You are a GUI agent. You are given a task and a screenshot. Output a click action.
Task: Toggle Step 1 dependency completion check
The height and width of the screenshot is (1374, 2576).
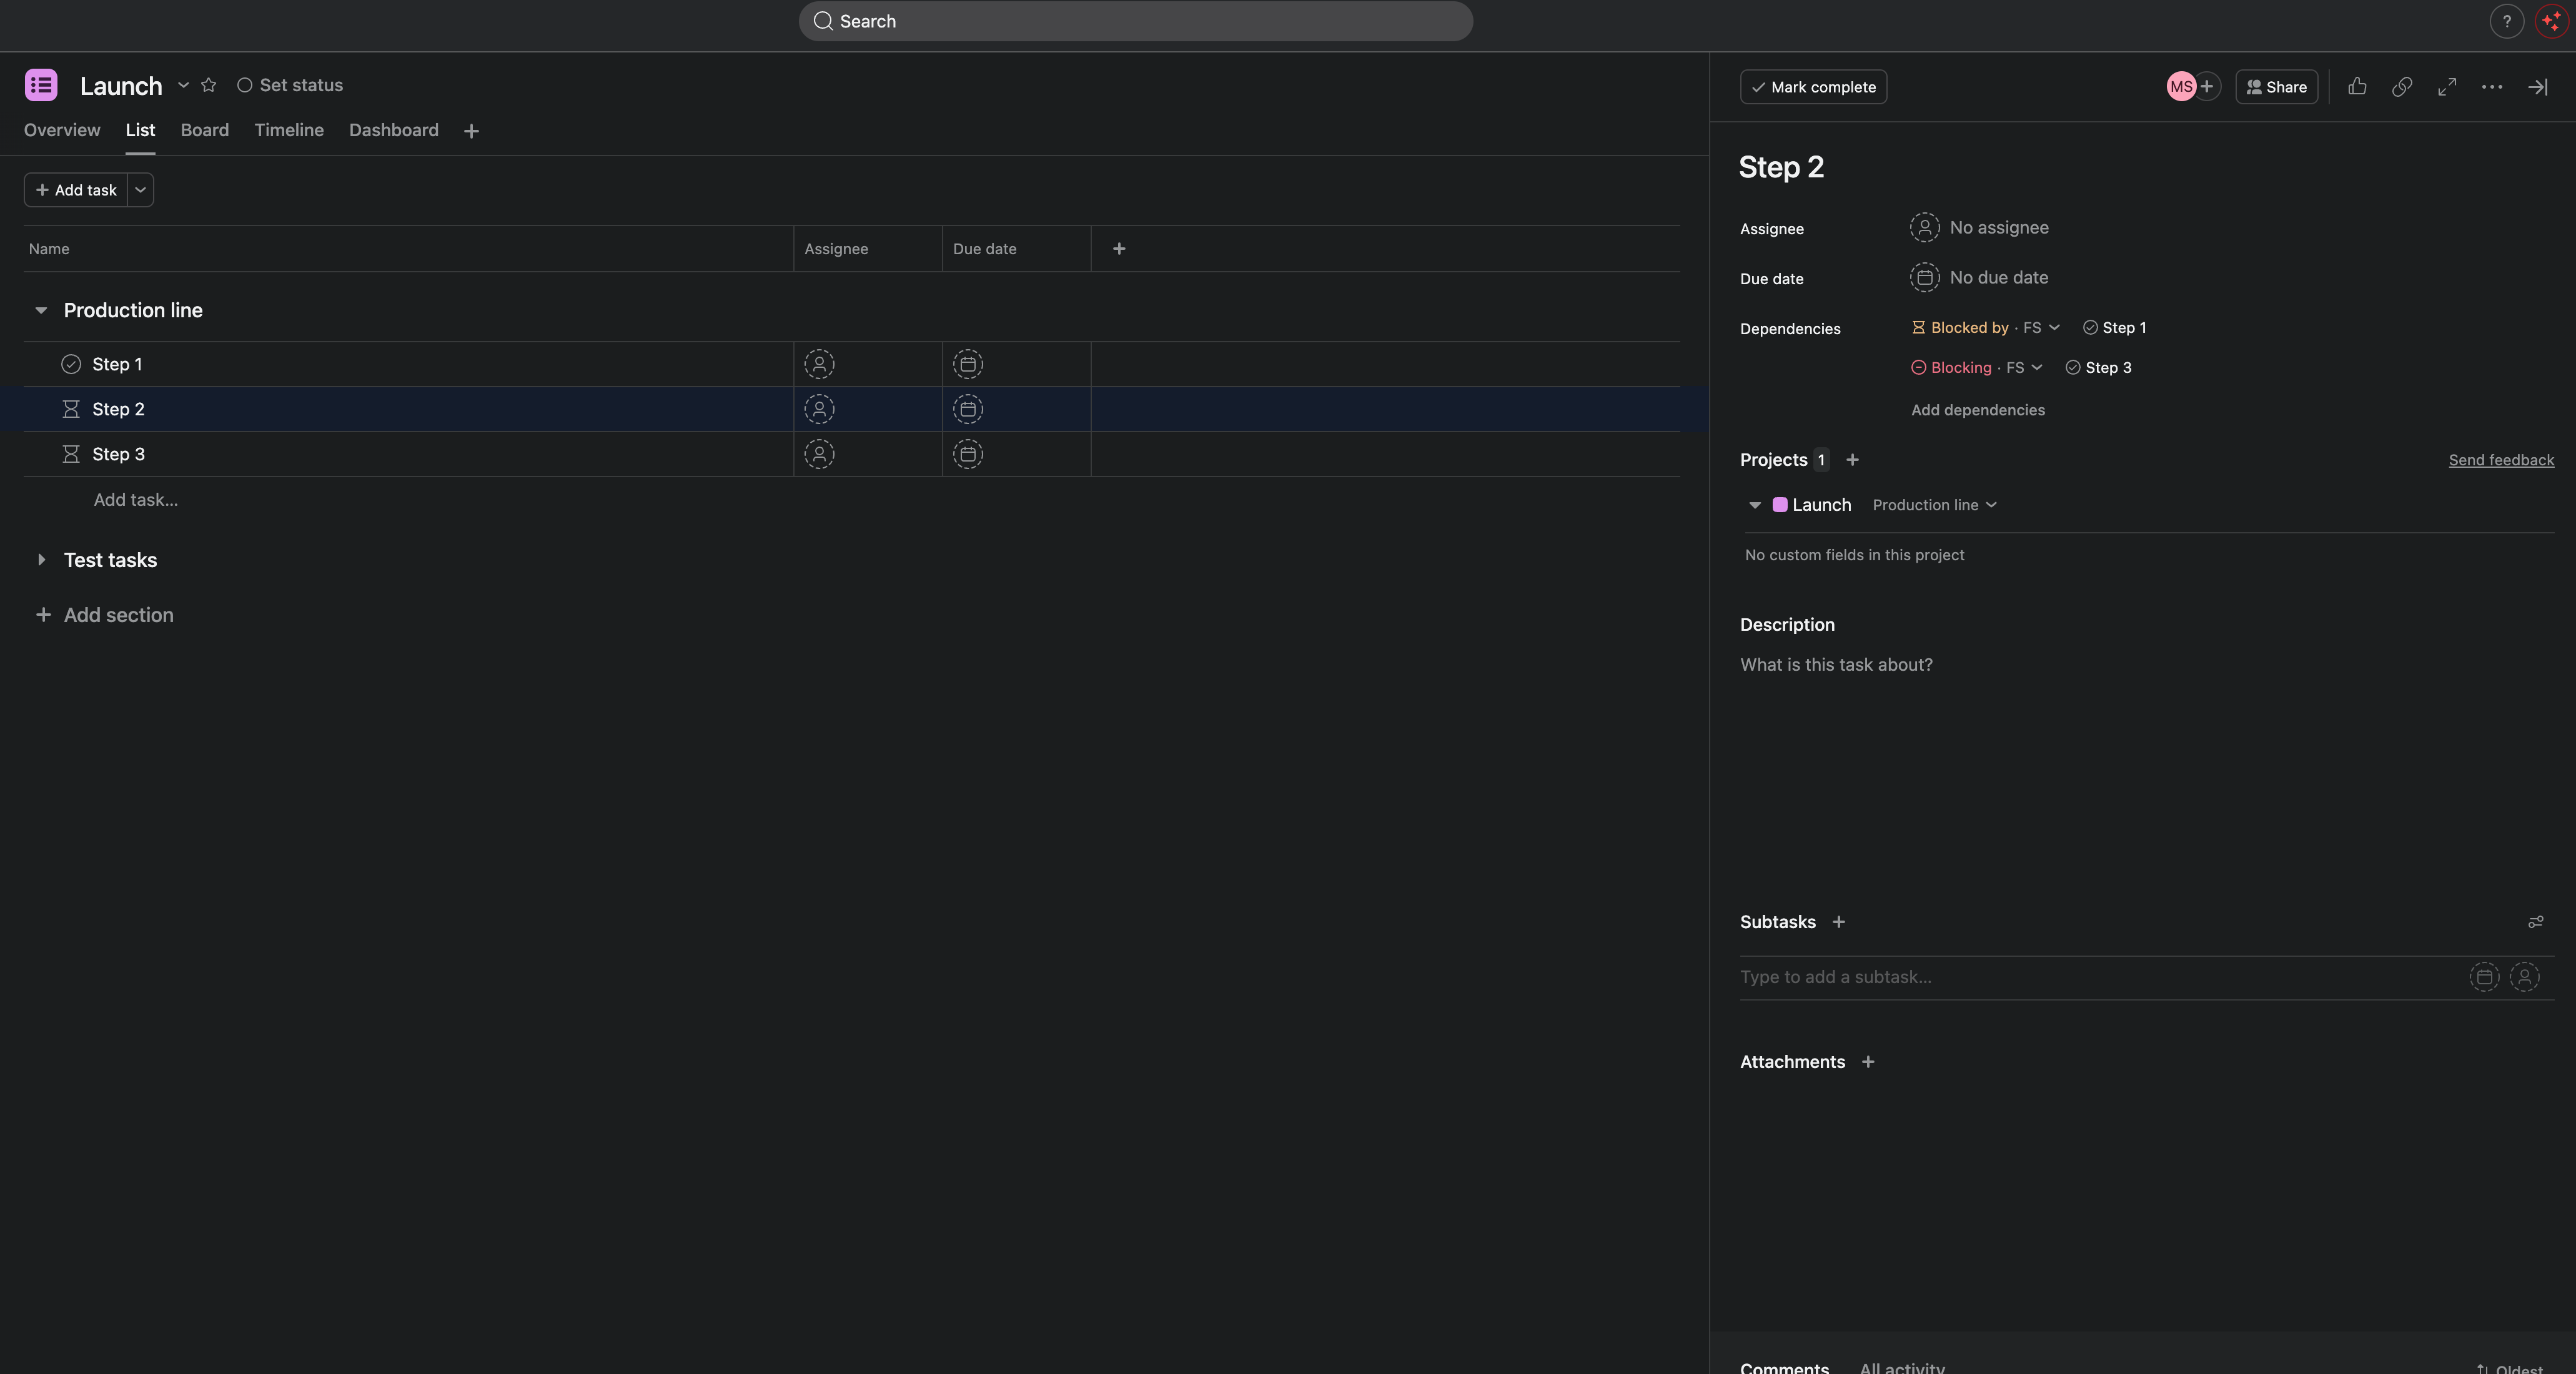(2090, 328)
